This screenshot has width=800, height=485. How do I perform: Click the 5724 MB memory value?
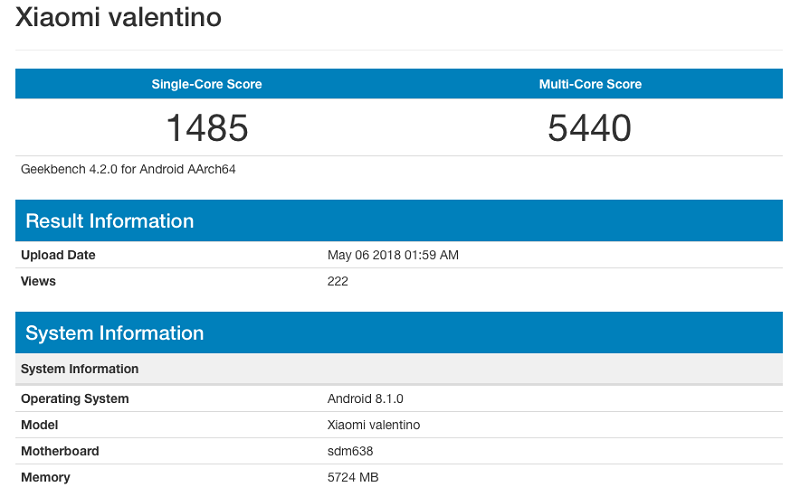[x=353, y=477]
